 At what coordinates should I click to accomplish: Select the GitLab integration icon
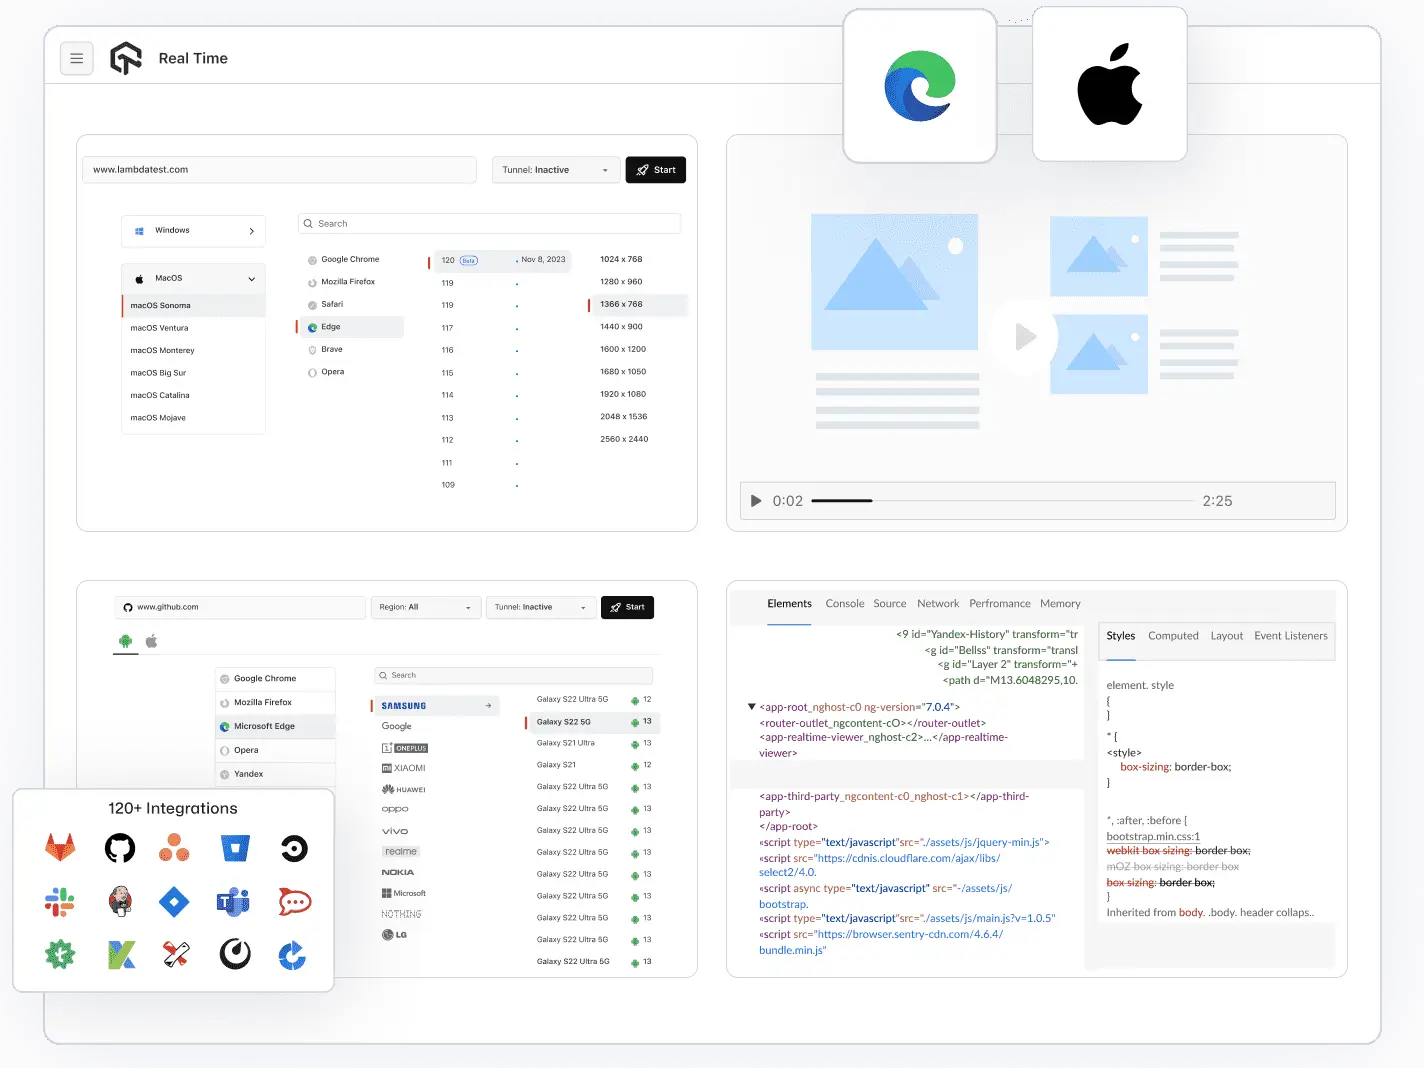(60, 847)
